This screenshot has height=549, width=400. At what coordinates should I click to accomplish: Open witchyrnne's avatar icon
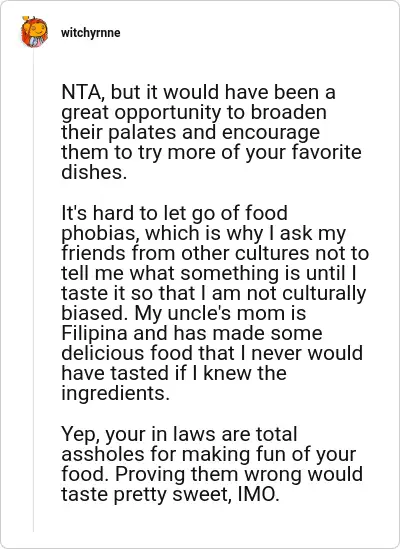pos(34,32)
